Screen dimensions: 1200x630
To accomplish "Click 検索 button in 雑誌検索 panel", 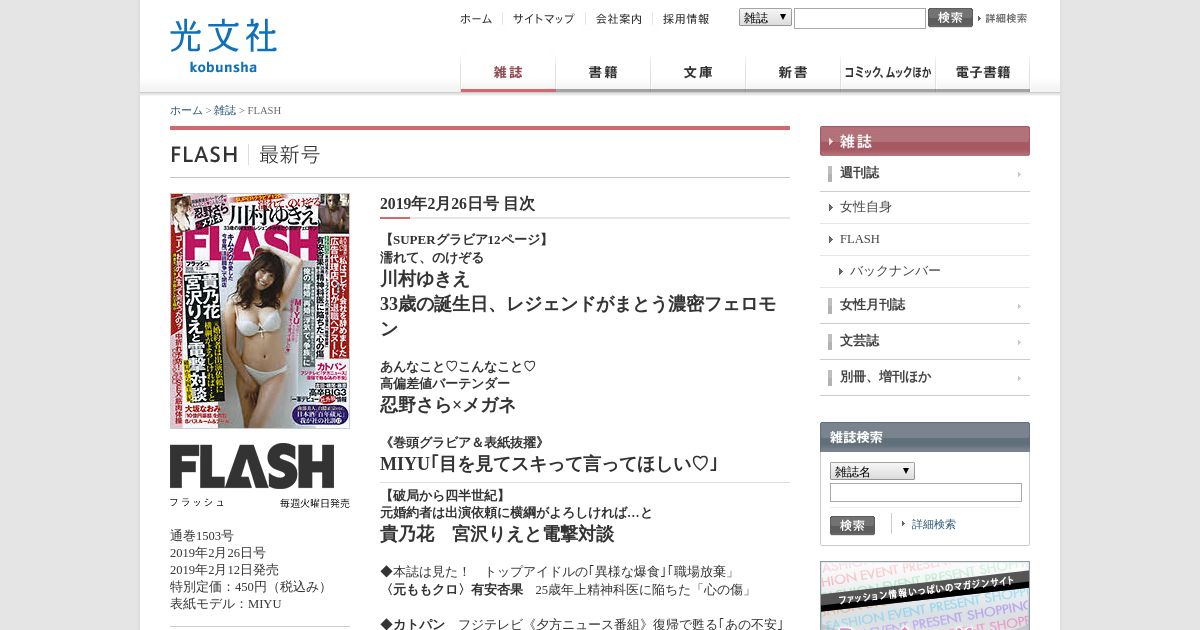I will 852,525.
